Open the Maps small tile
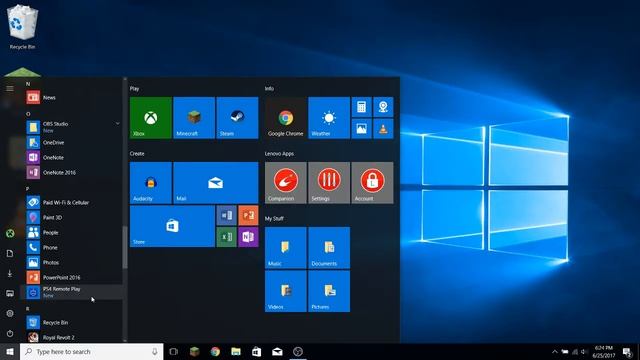This screenshot has width=640, height=360. point(383,107)
